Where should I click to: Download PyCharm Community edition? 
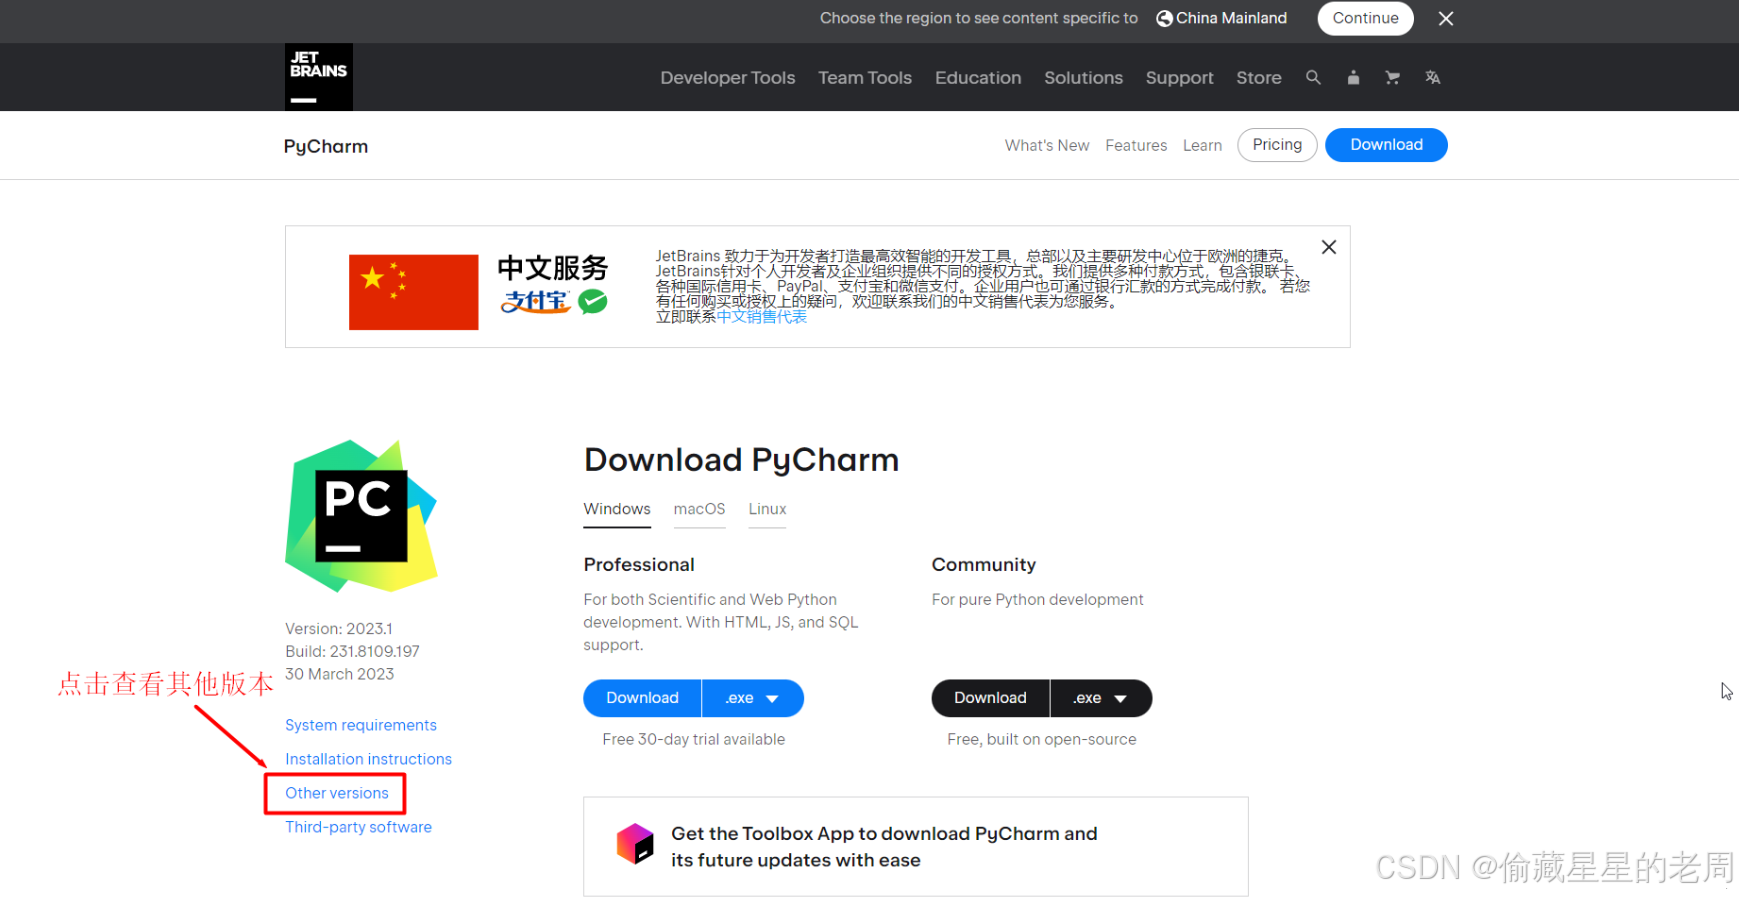point(990,698)
